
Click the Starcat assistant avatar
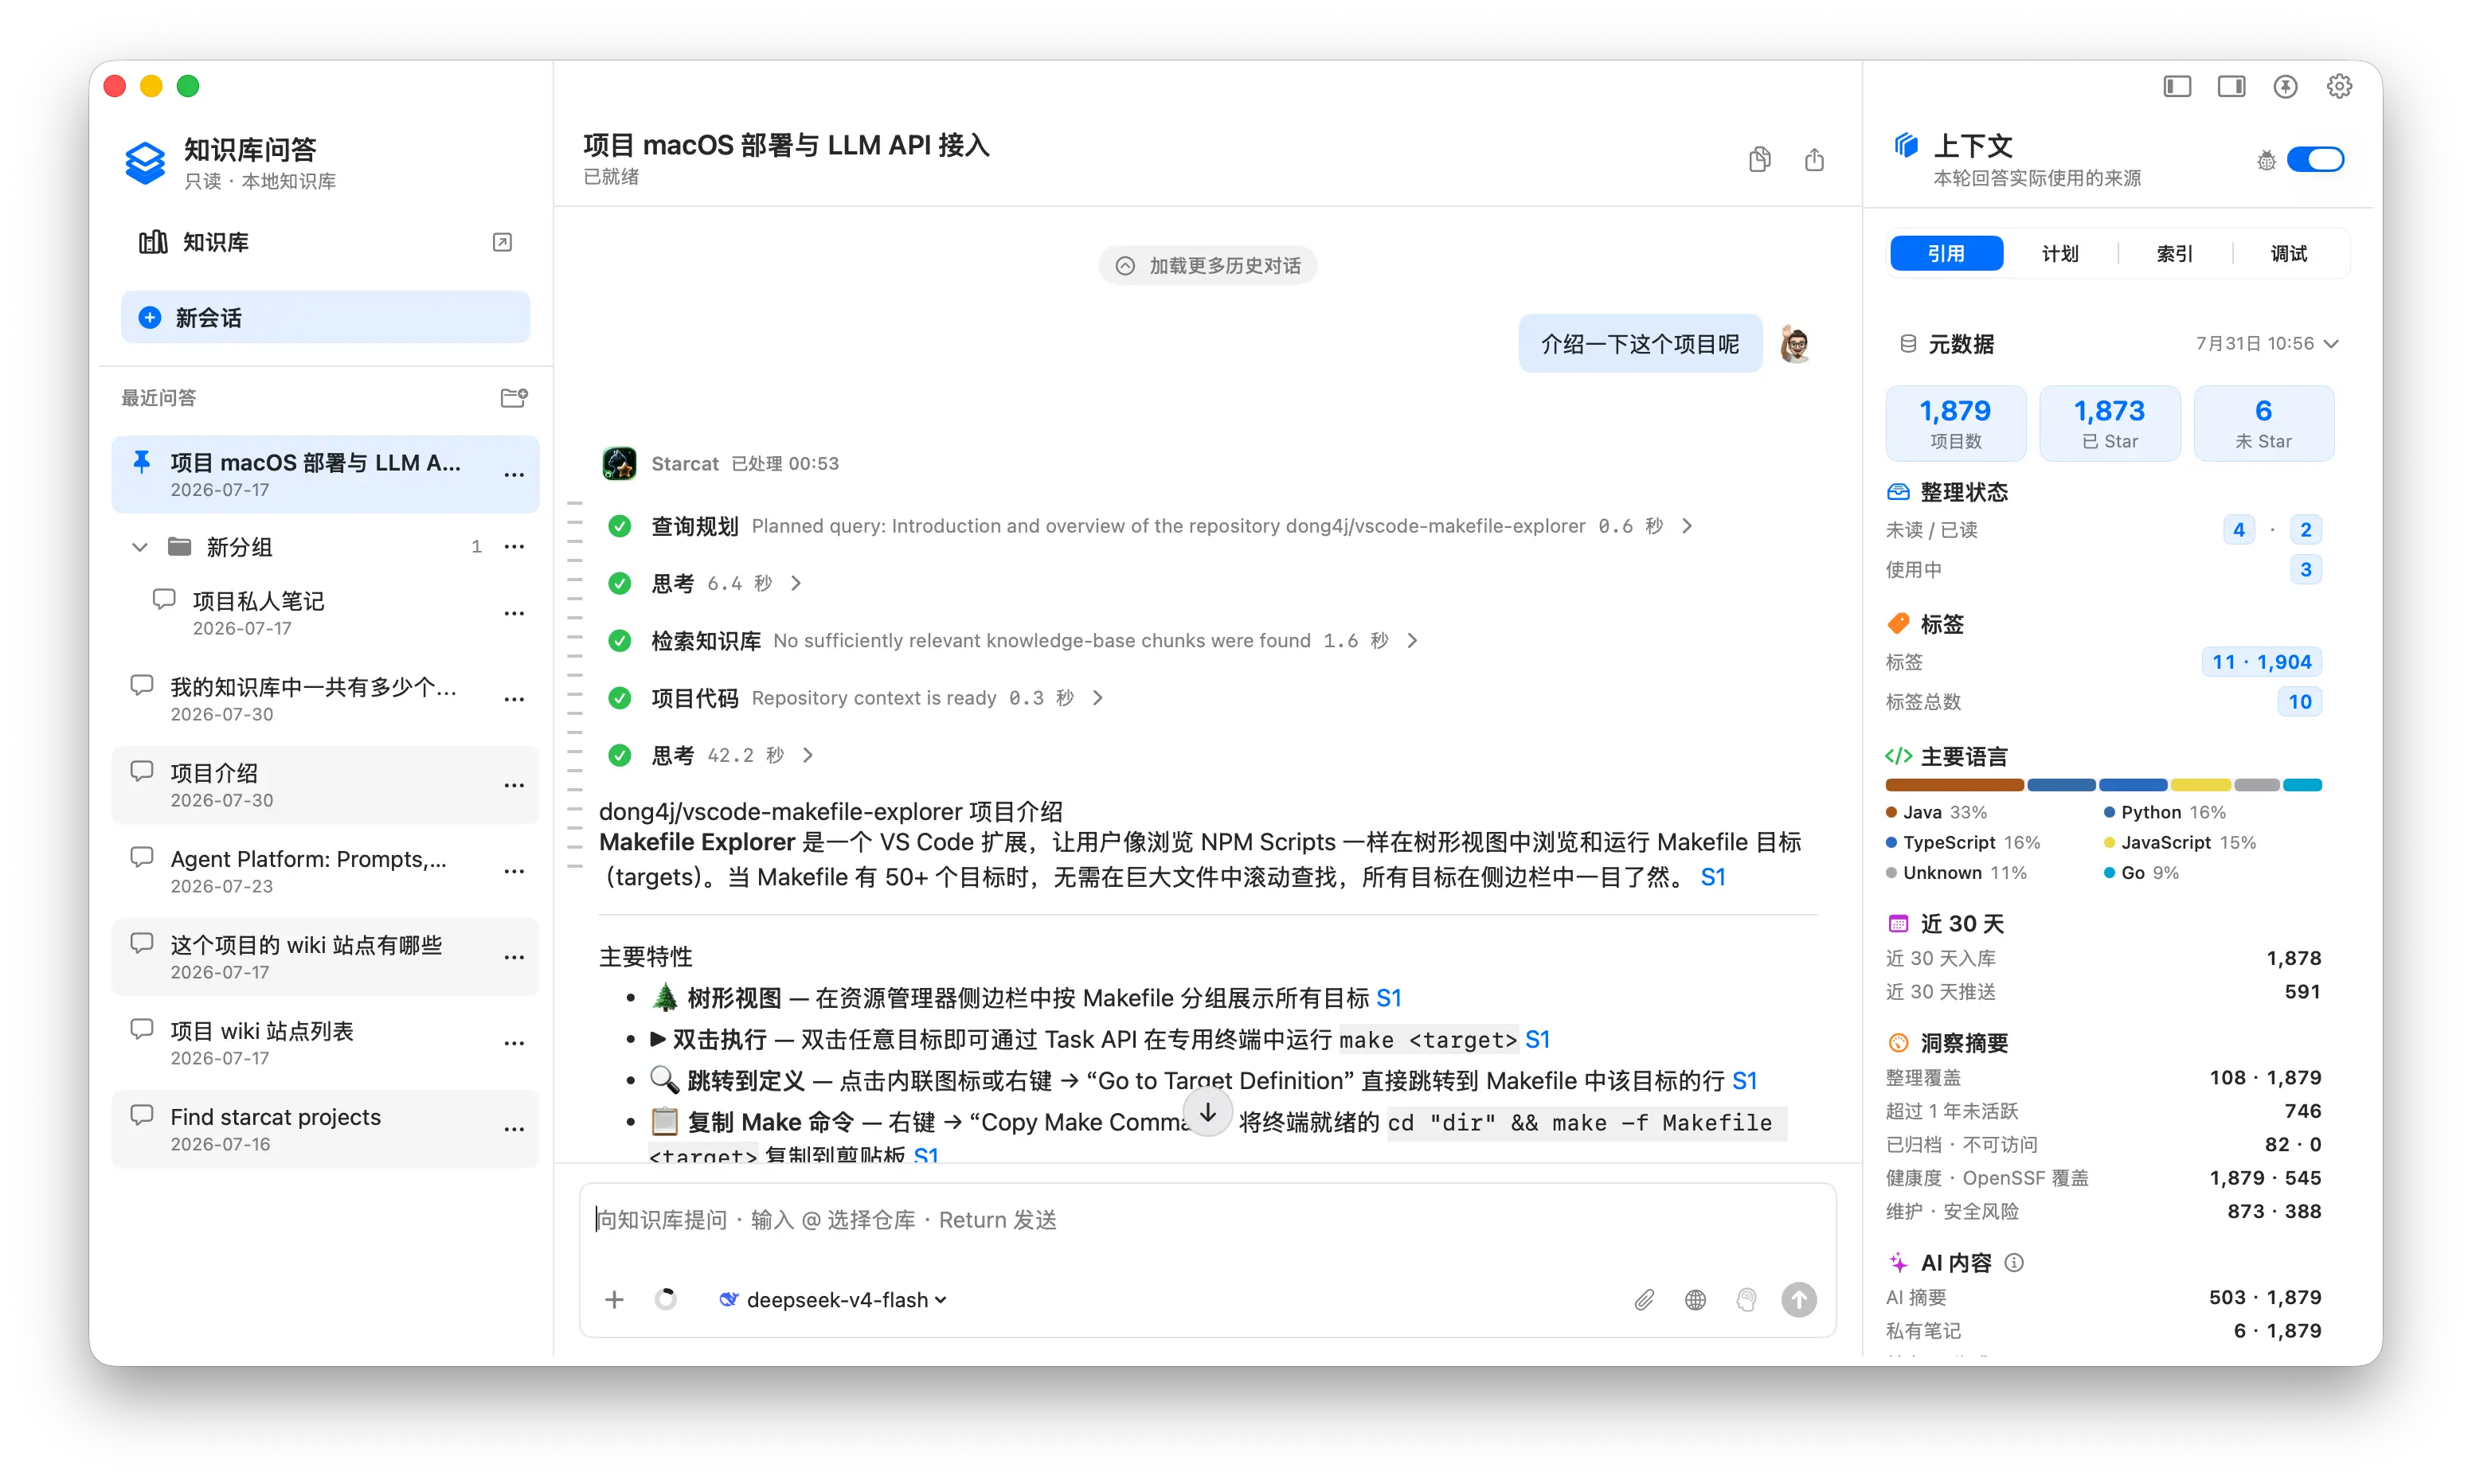click(619, 463)
